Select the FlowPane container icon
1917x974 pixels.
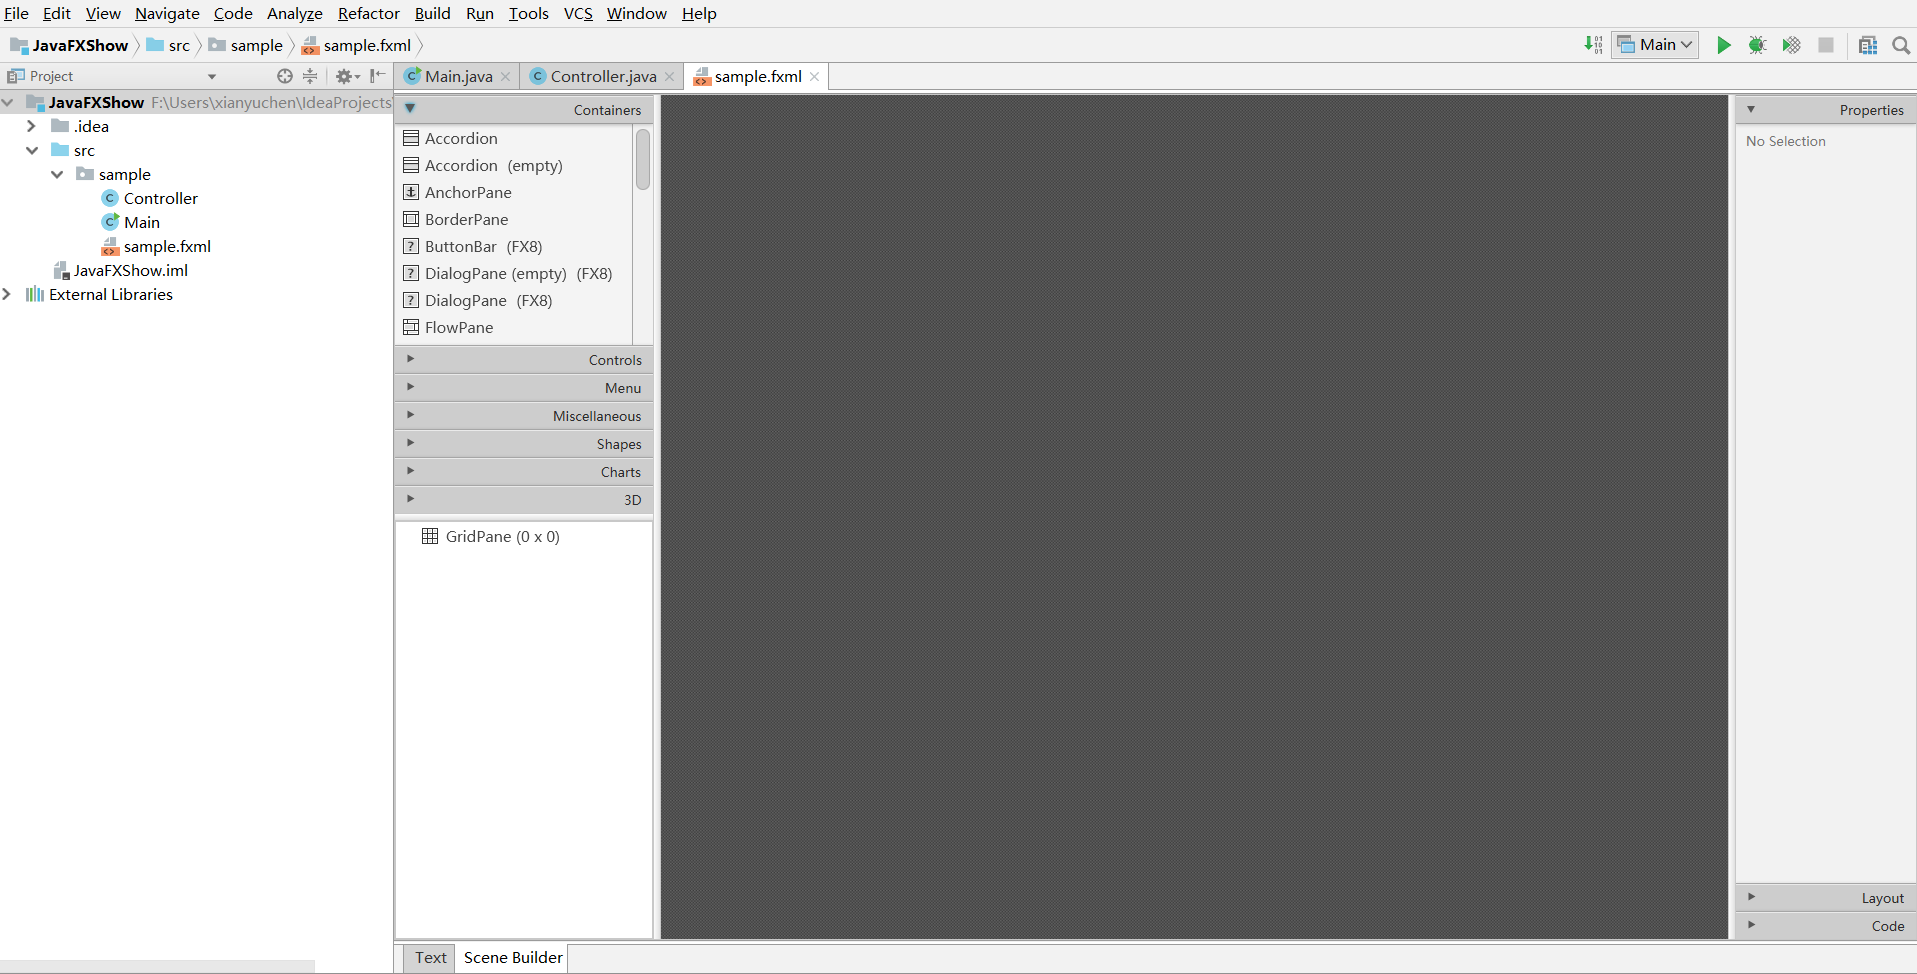[x=411, y=327]
